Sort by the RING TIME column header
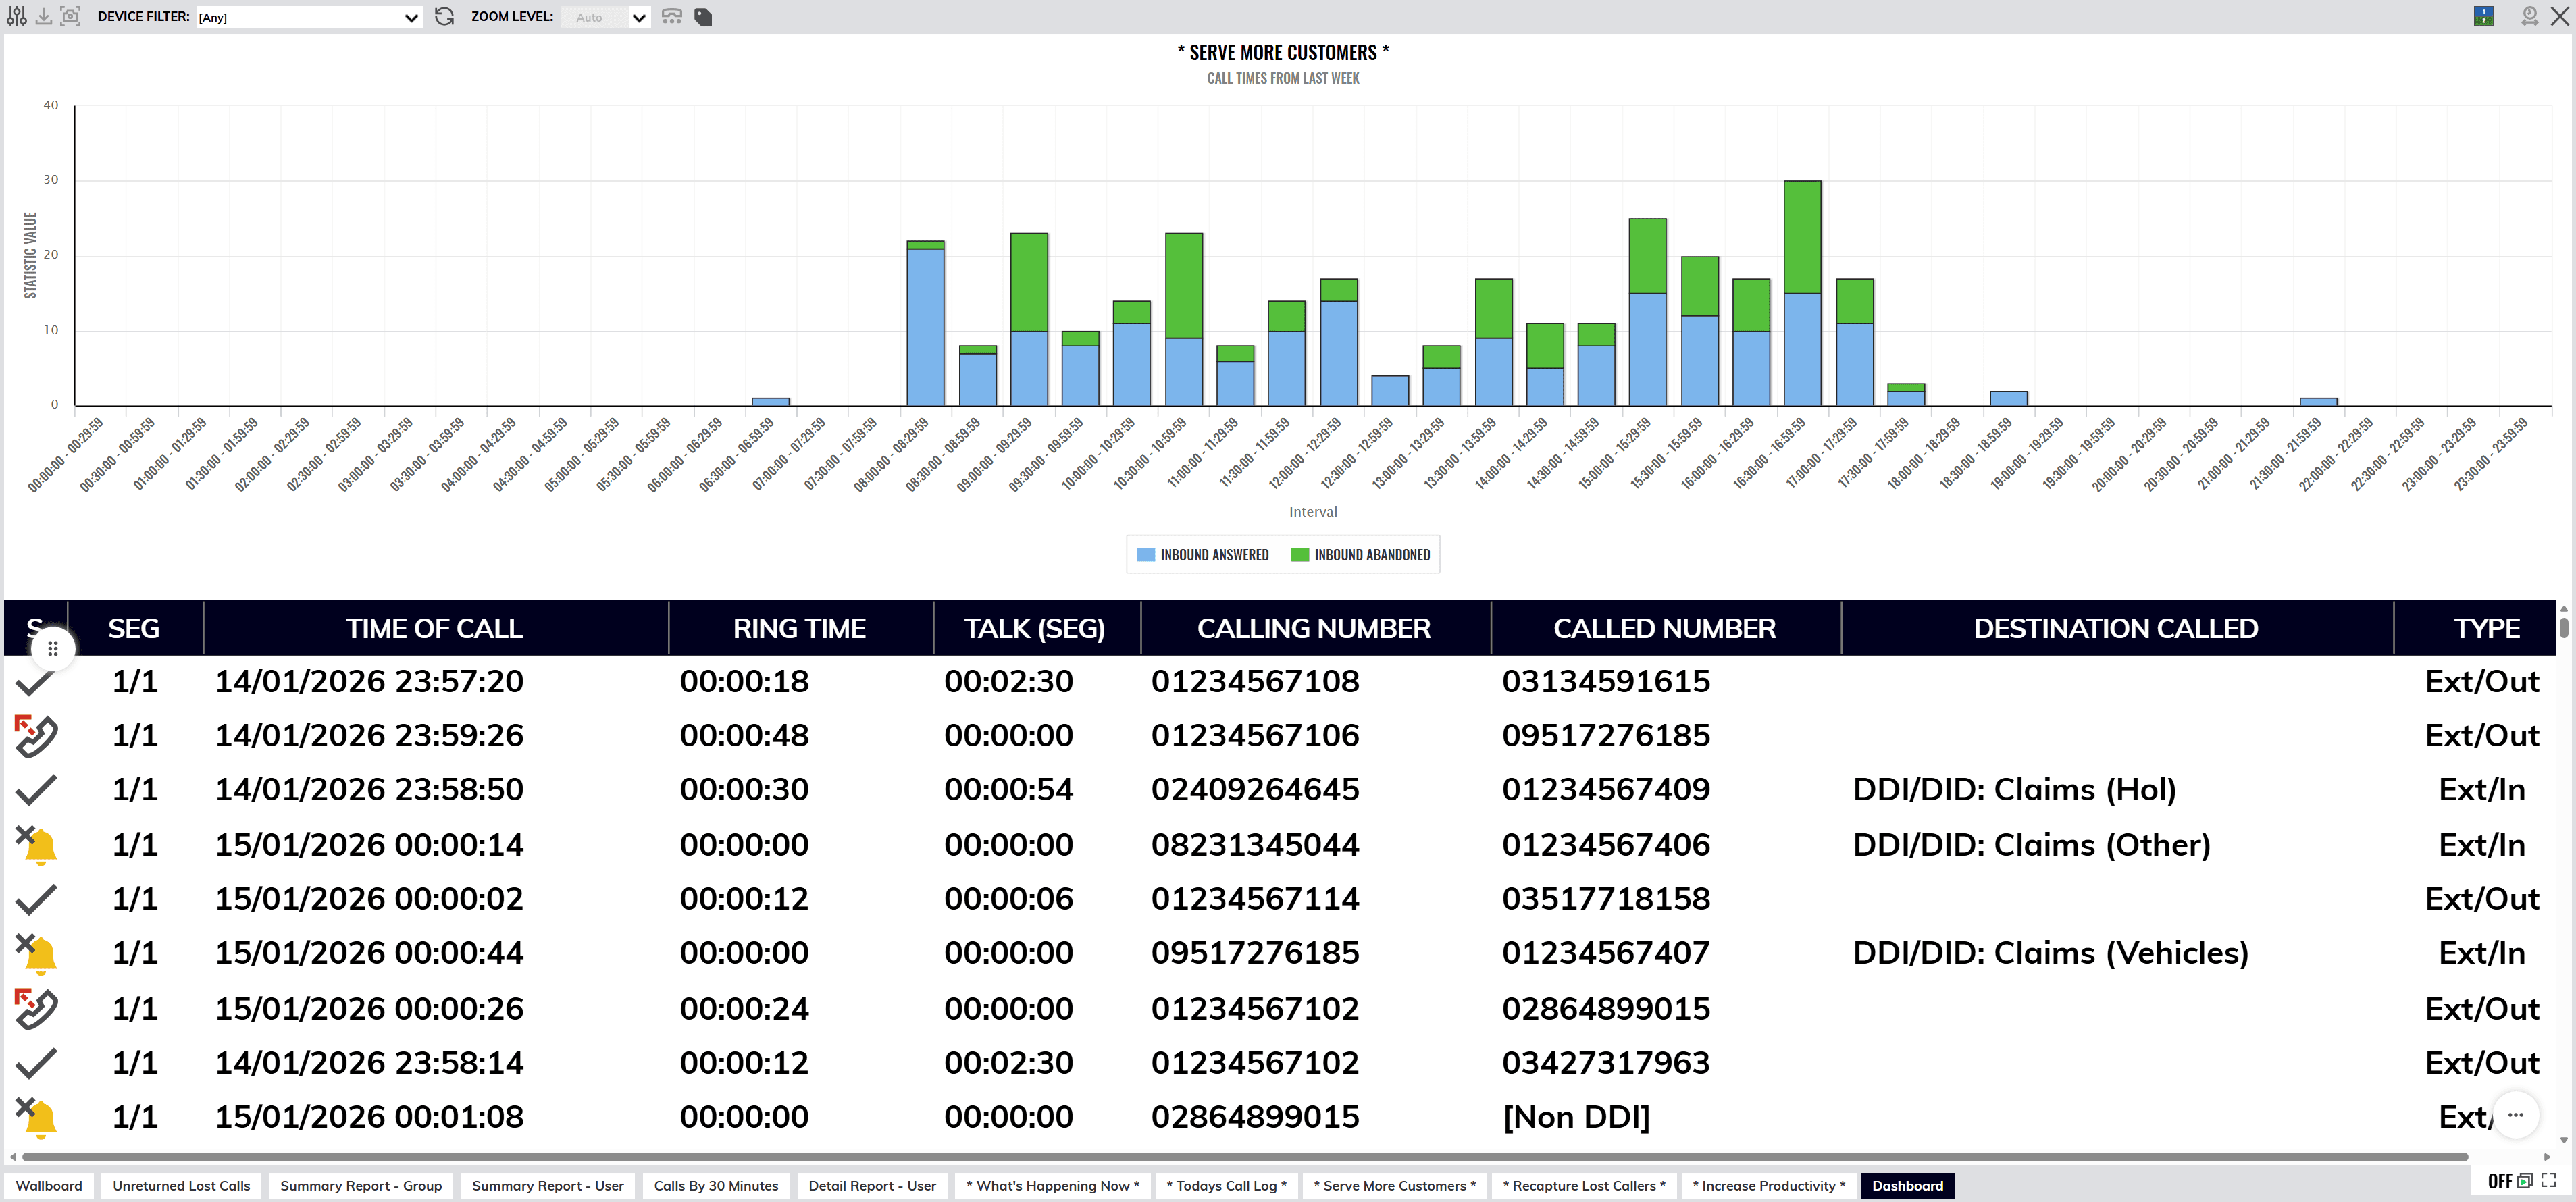This screenshot has height=1202, width=2576. (799, 629)
